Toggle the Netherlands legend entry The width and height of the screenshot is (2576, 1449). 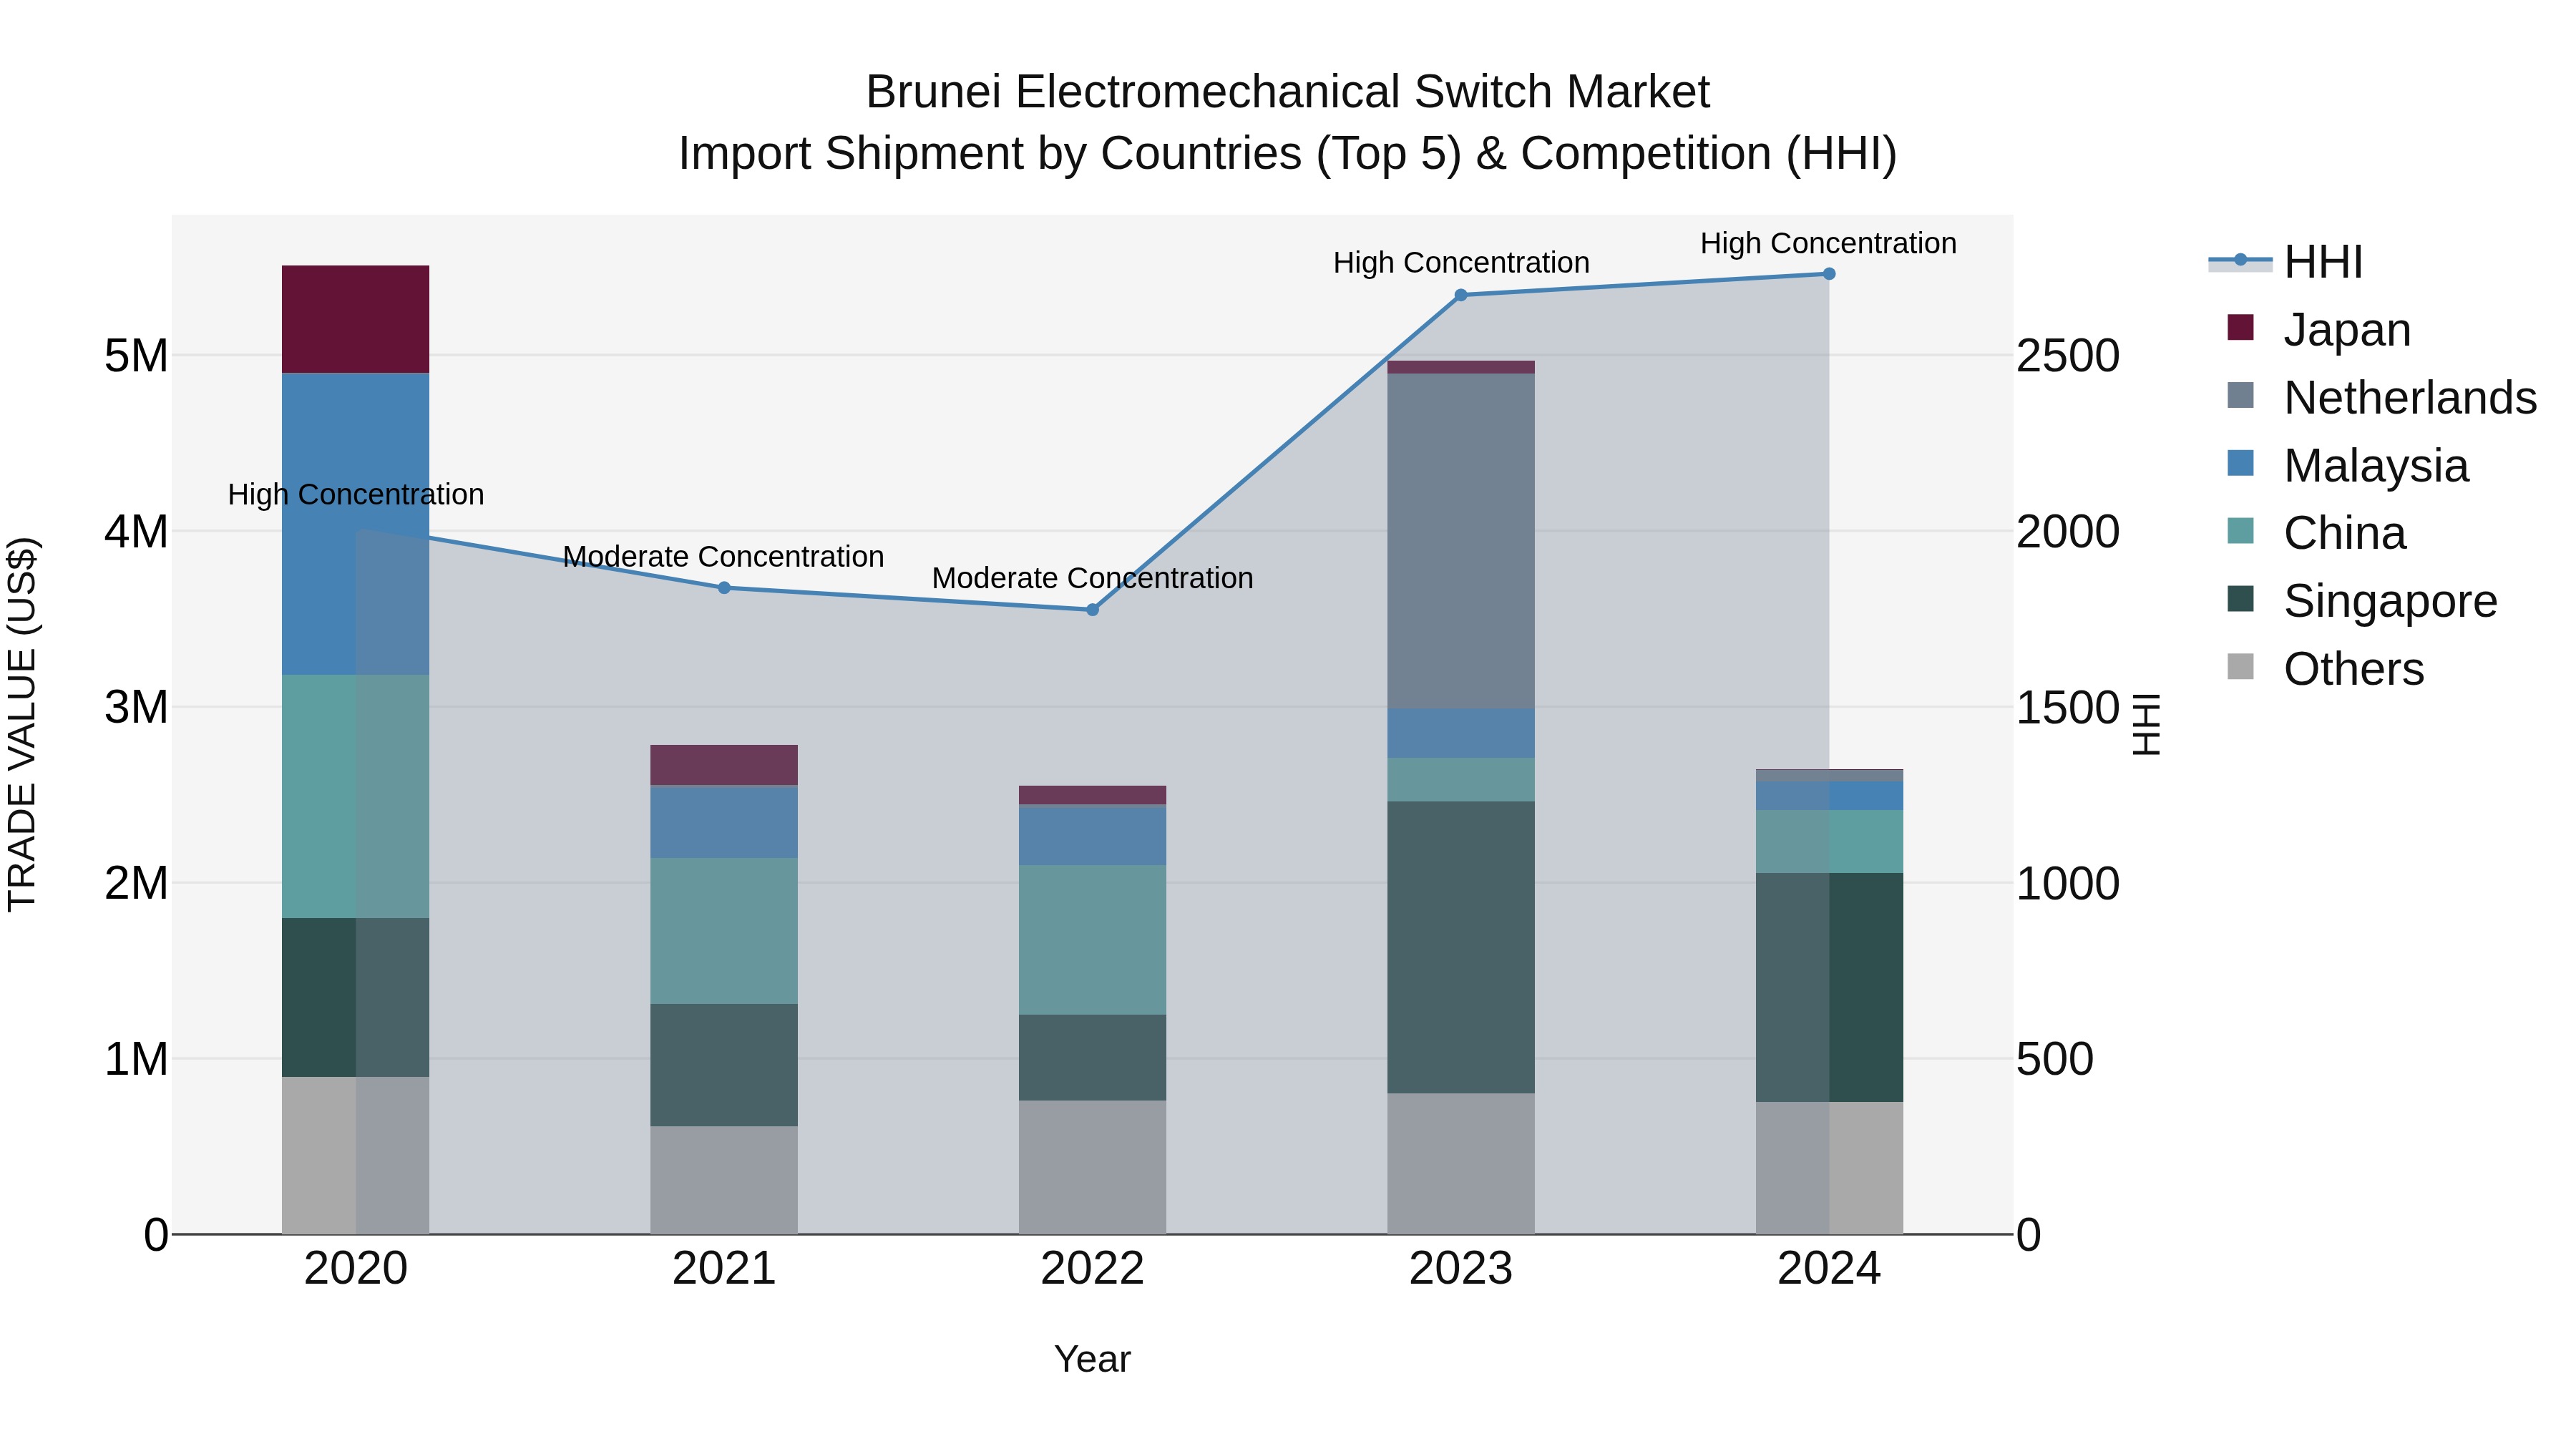click(2382, 397)
